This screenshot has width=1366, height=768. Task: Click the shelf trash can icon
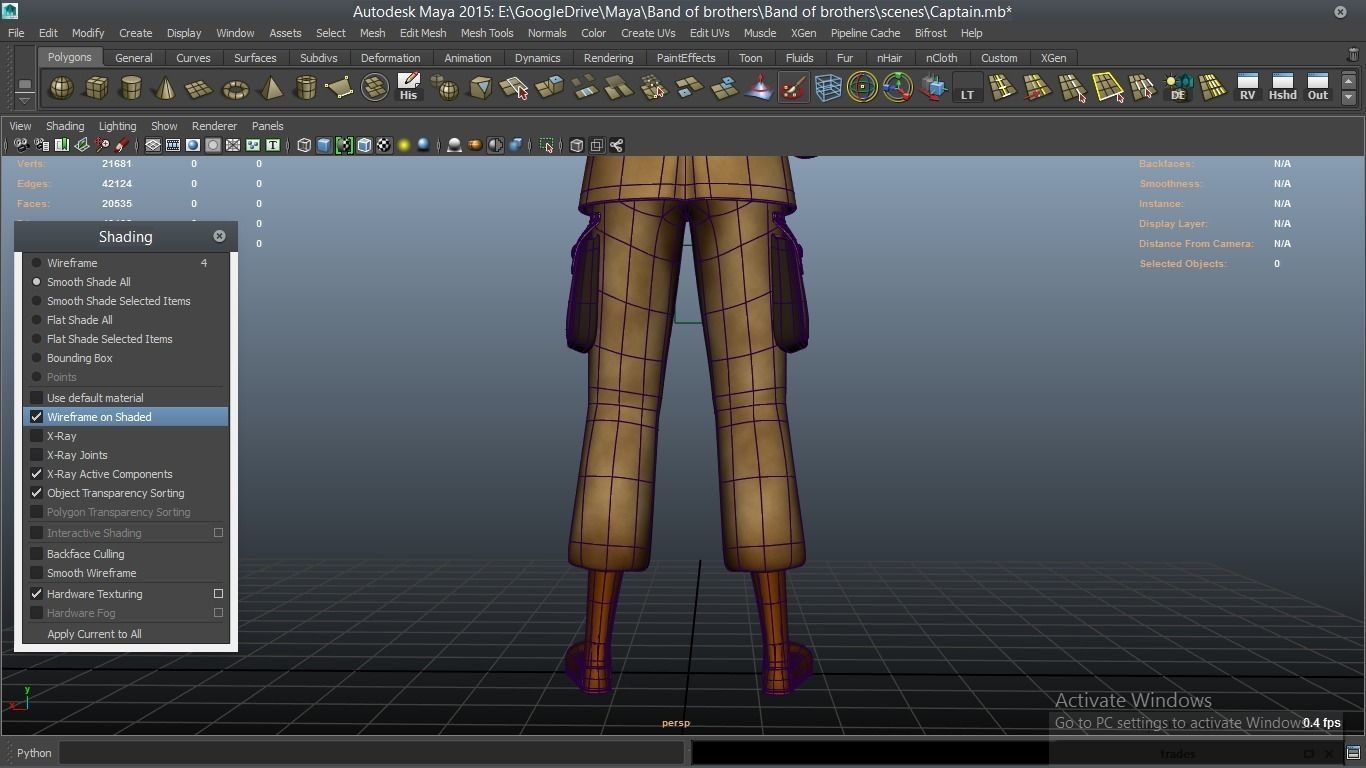[1353, 55]
